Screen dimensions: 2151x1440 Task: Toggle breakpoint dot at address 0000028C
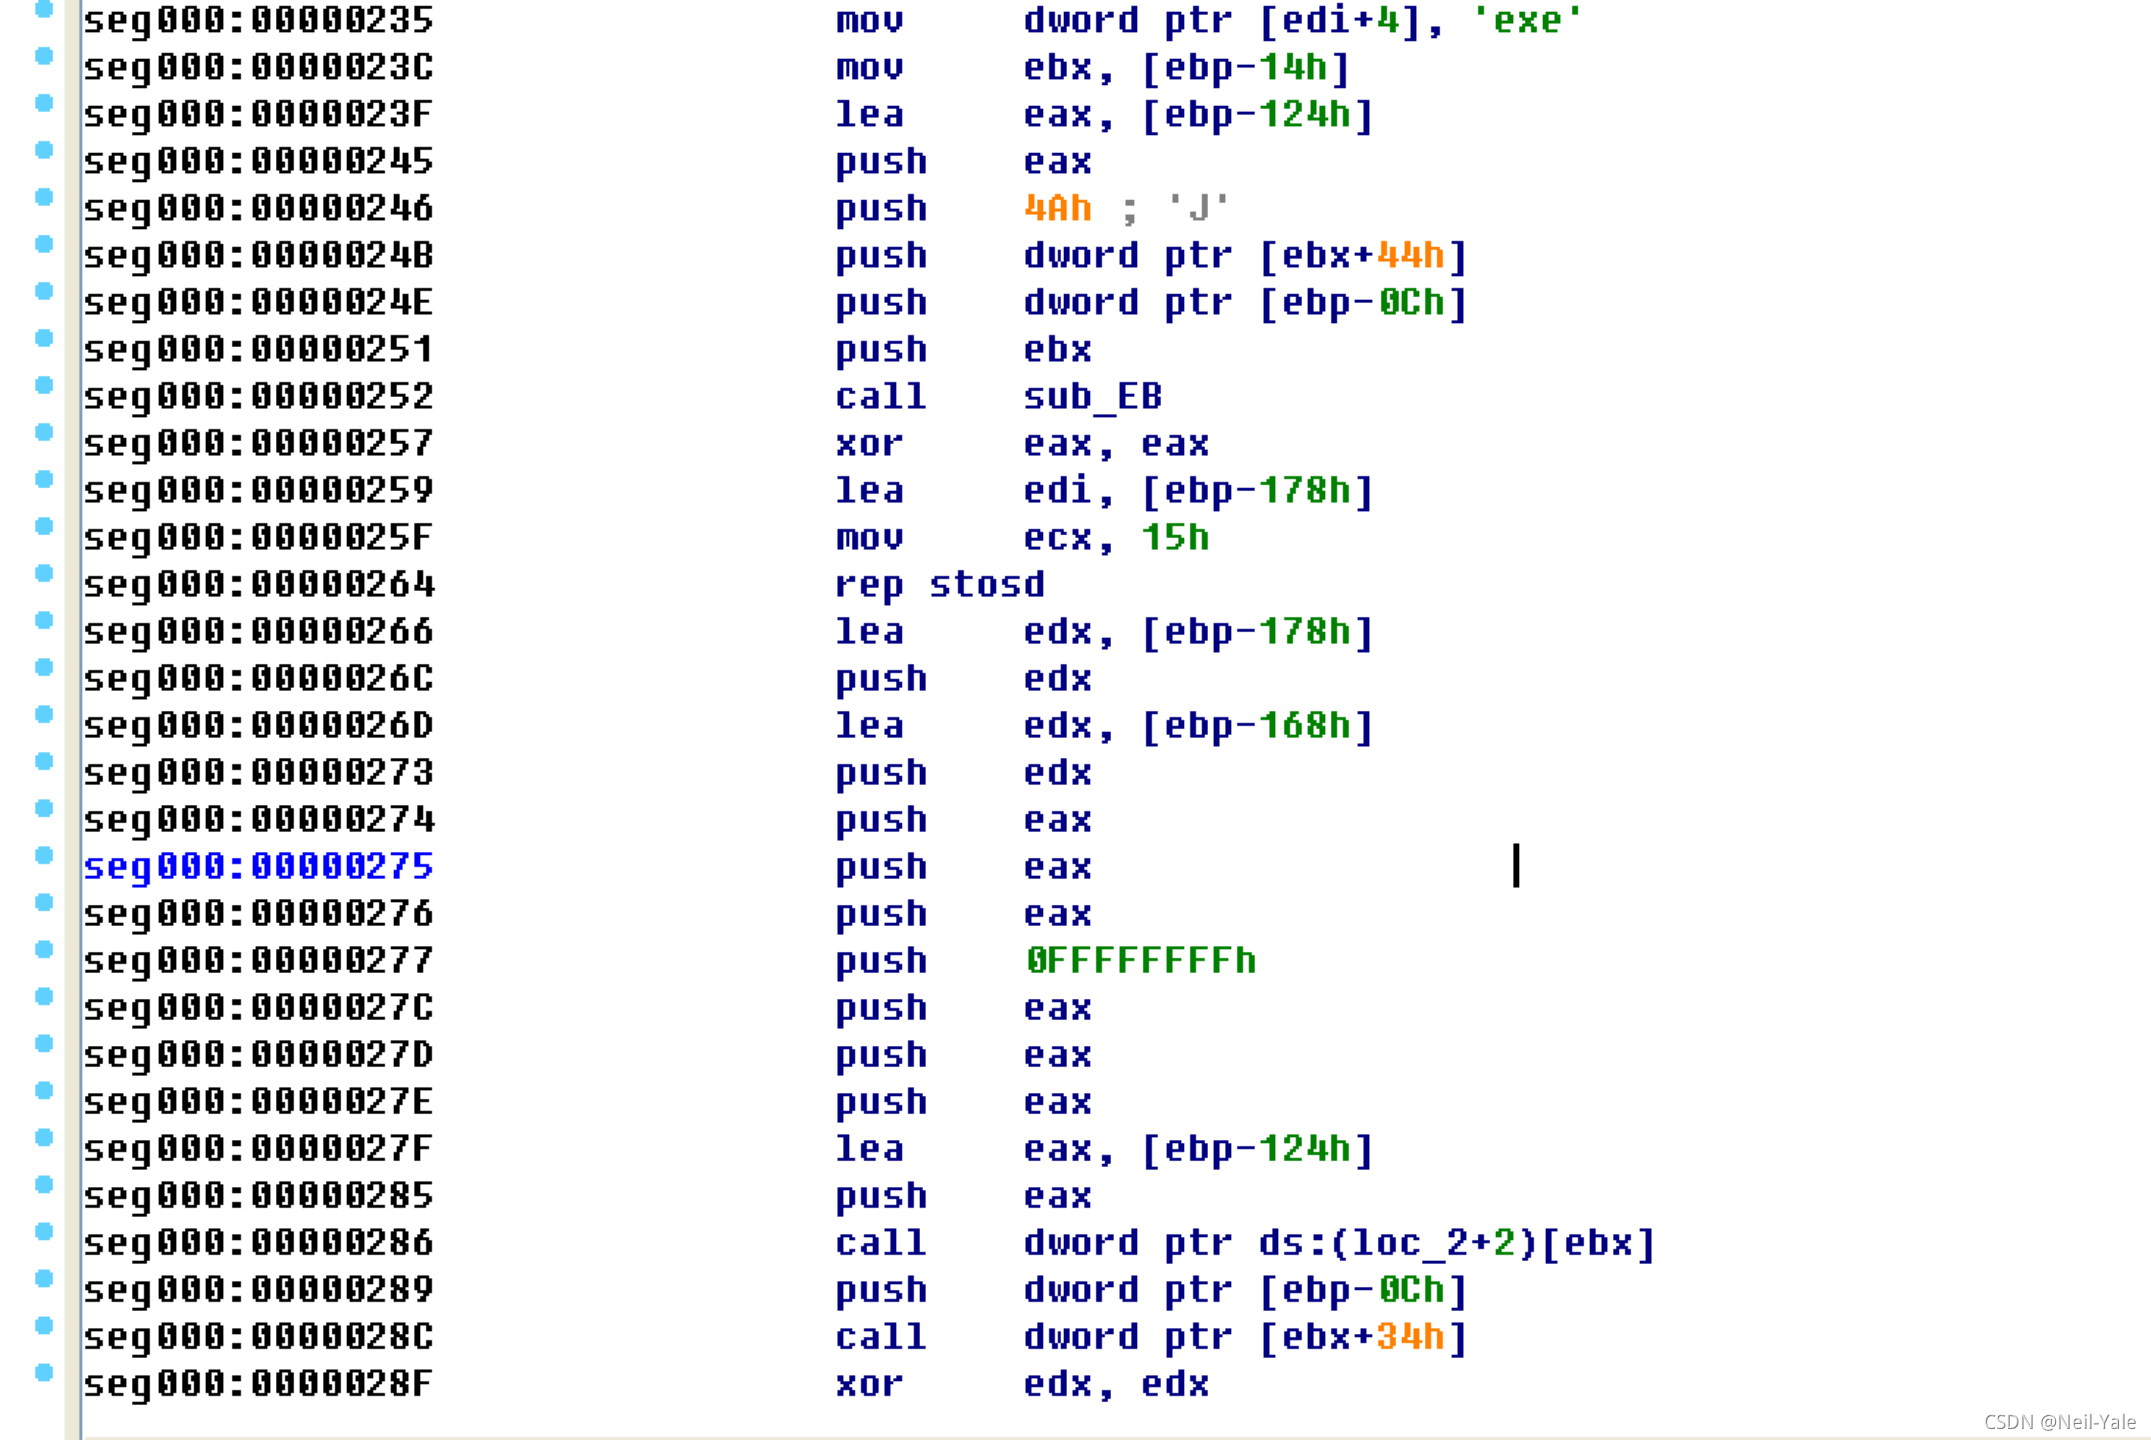coord(43,1325)
